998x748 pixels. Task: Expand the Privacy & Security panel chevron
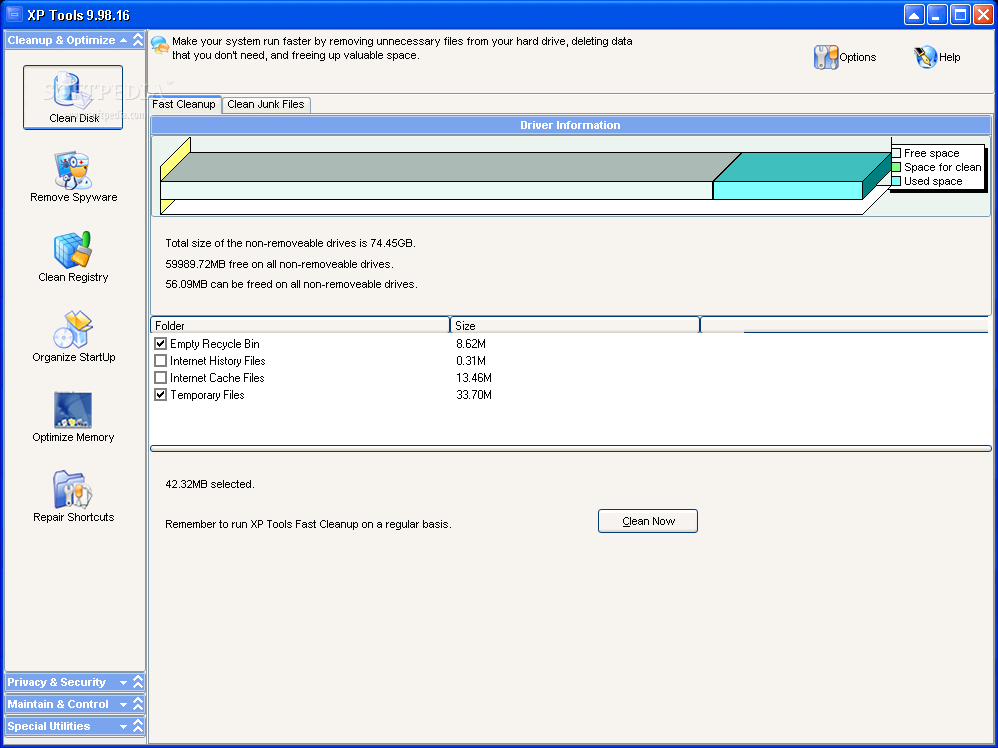pyautogui.click(x=138, y=682)
